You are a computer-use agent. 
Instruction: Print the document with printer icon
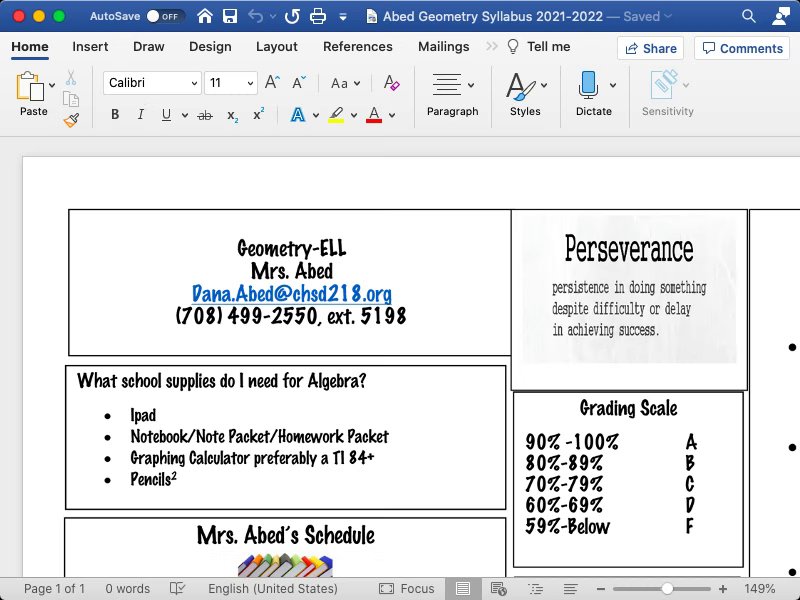[318, 16]
